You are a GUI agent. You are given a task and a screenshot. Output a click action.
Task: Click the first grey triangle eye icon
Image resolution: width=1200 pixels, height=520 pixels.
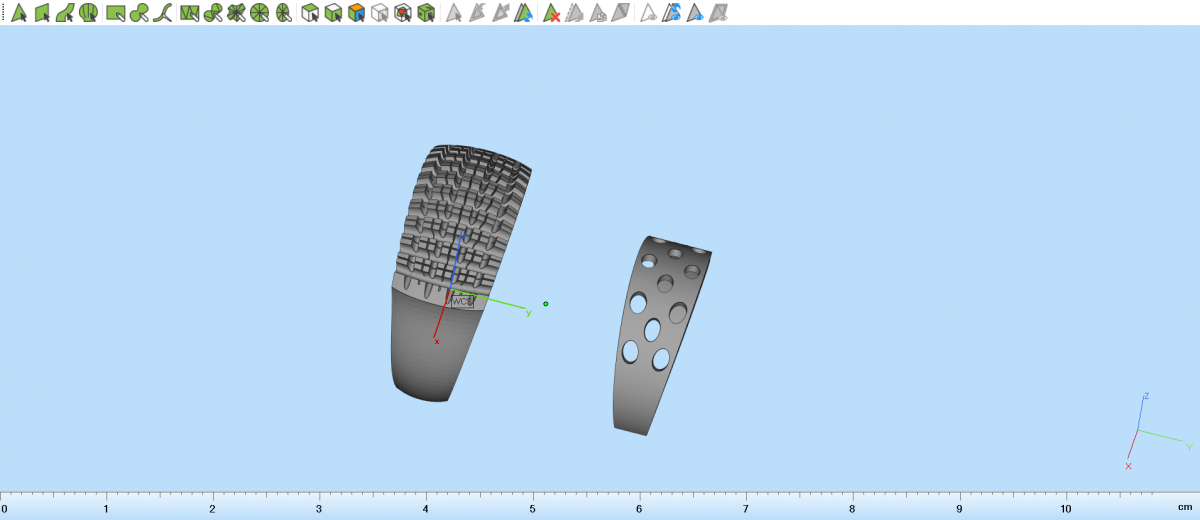tap(648, 13)
